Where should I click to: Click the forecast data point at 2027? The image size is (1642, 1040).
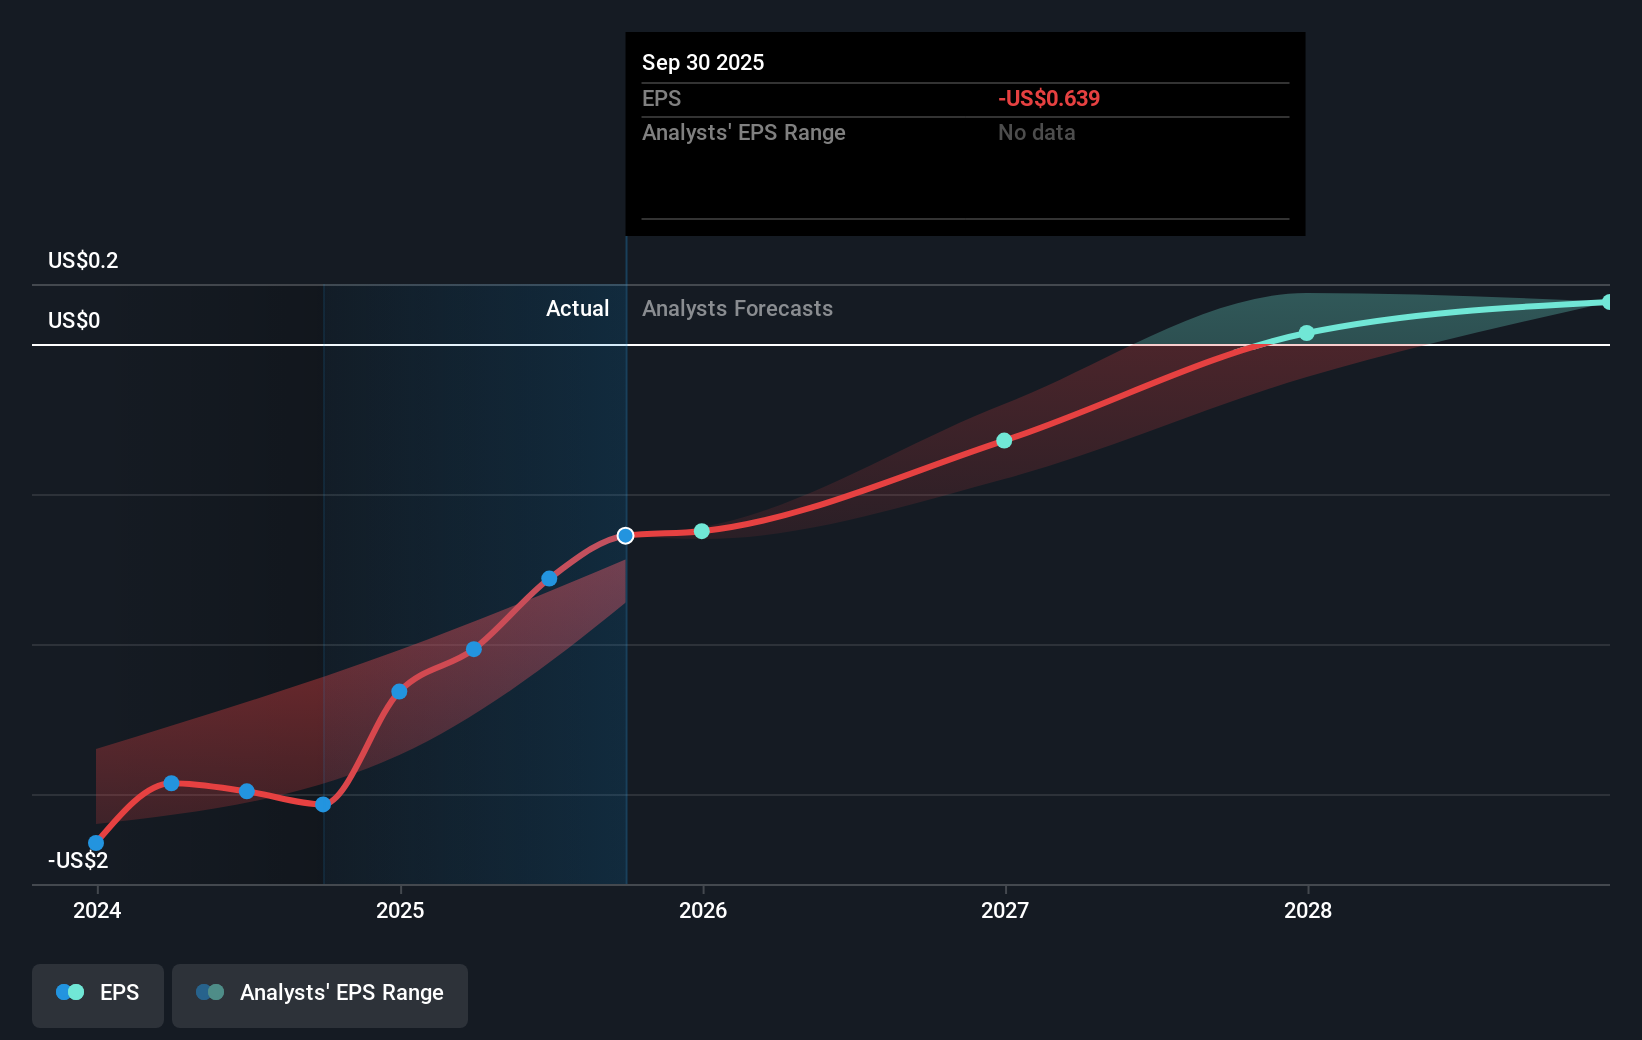coord(1004,440)
